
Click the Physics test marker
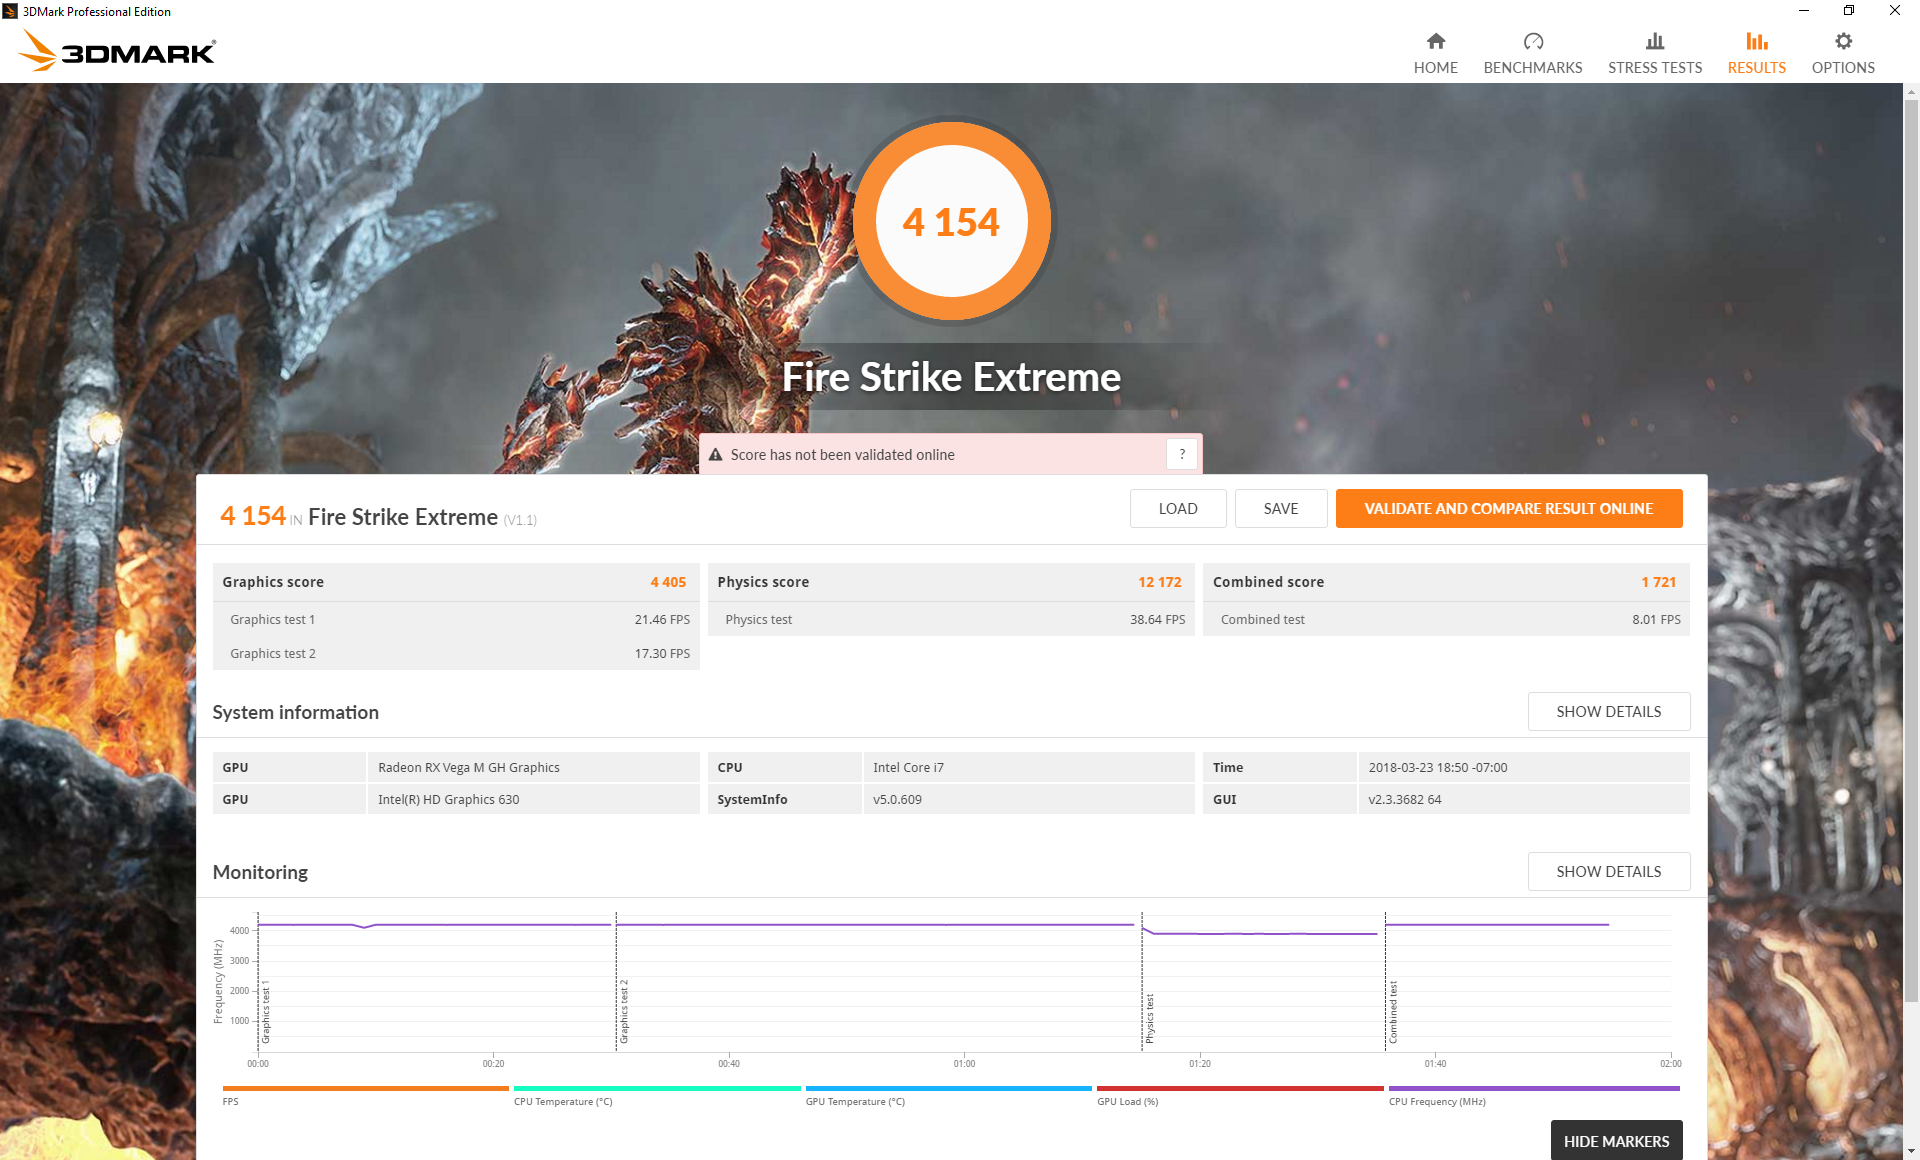click(x=1150, y=1019)
